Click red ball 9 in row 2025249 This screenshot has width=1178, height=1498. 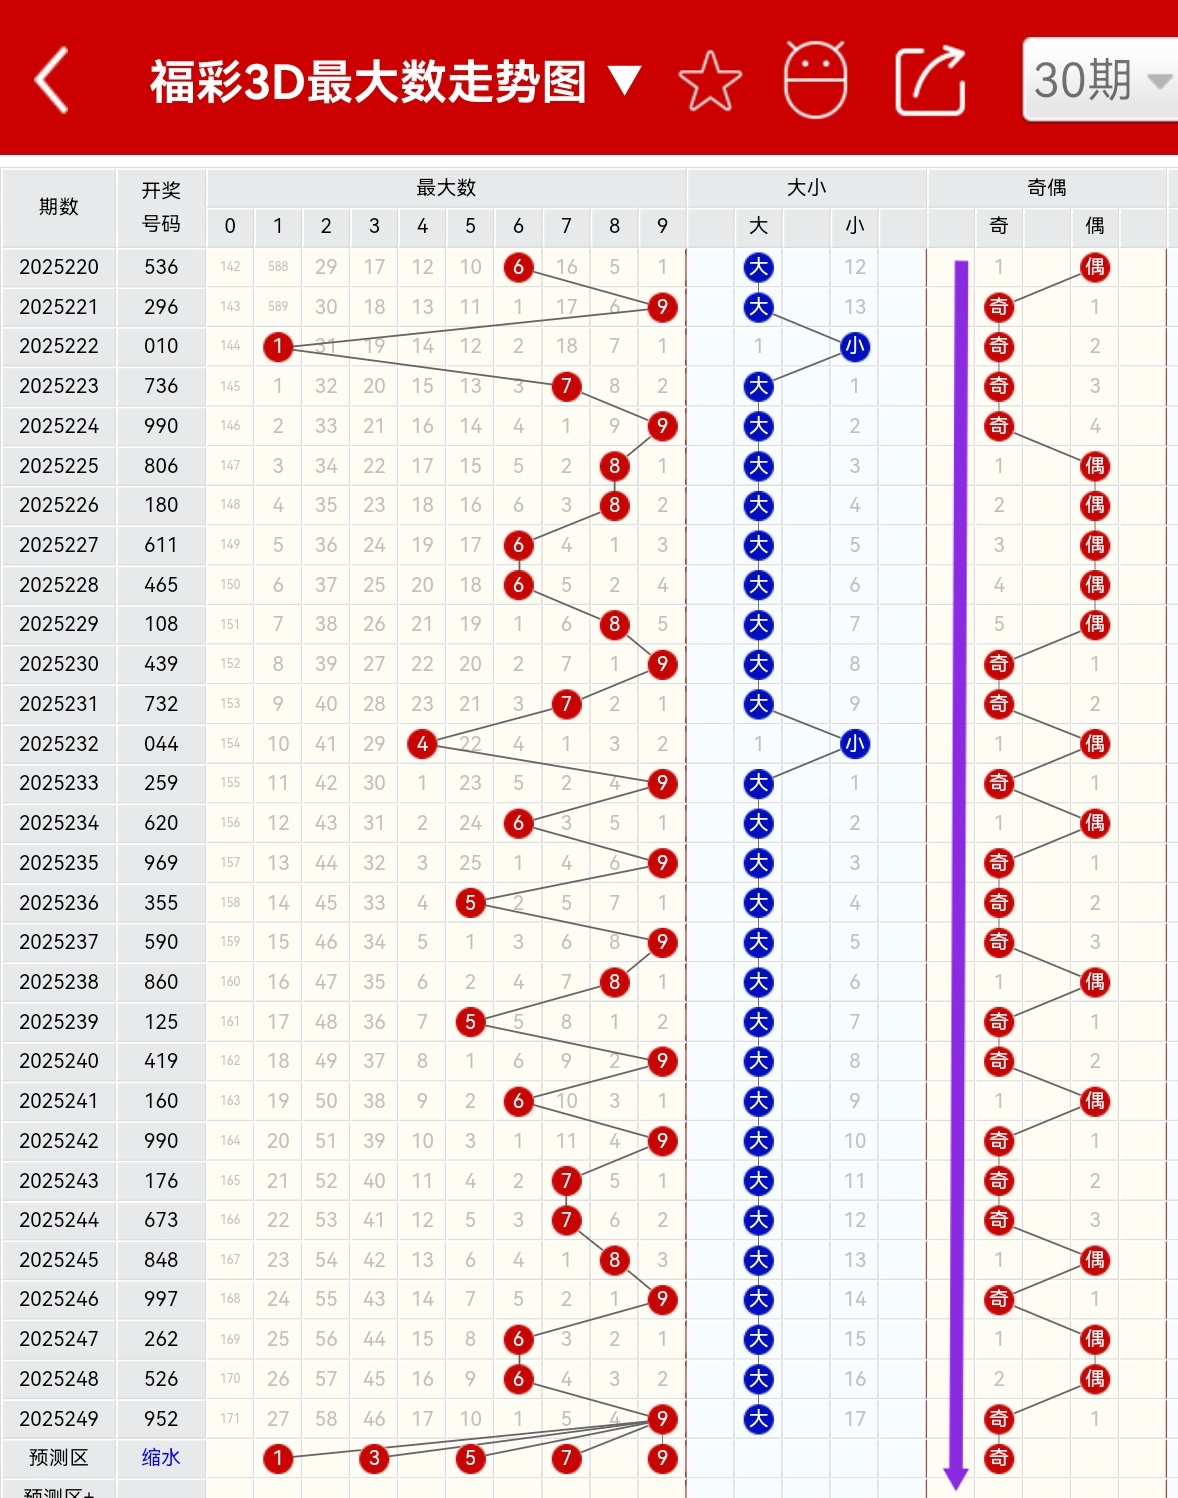662,1419
